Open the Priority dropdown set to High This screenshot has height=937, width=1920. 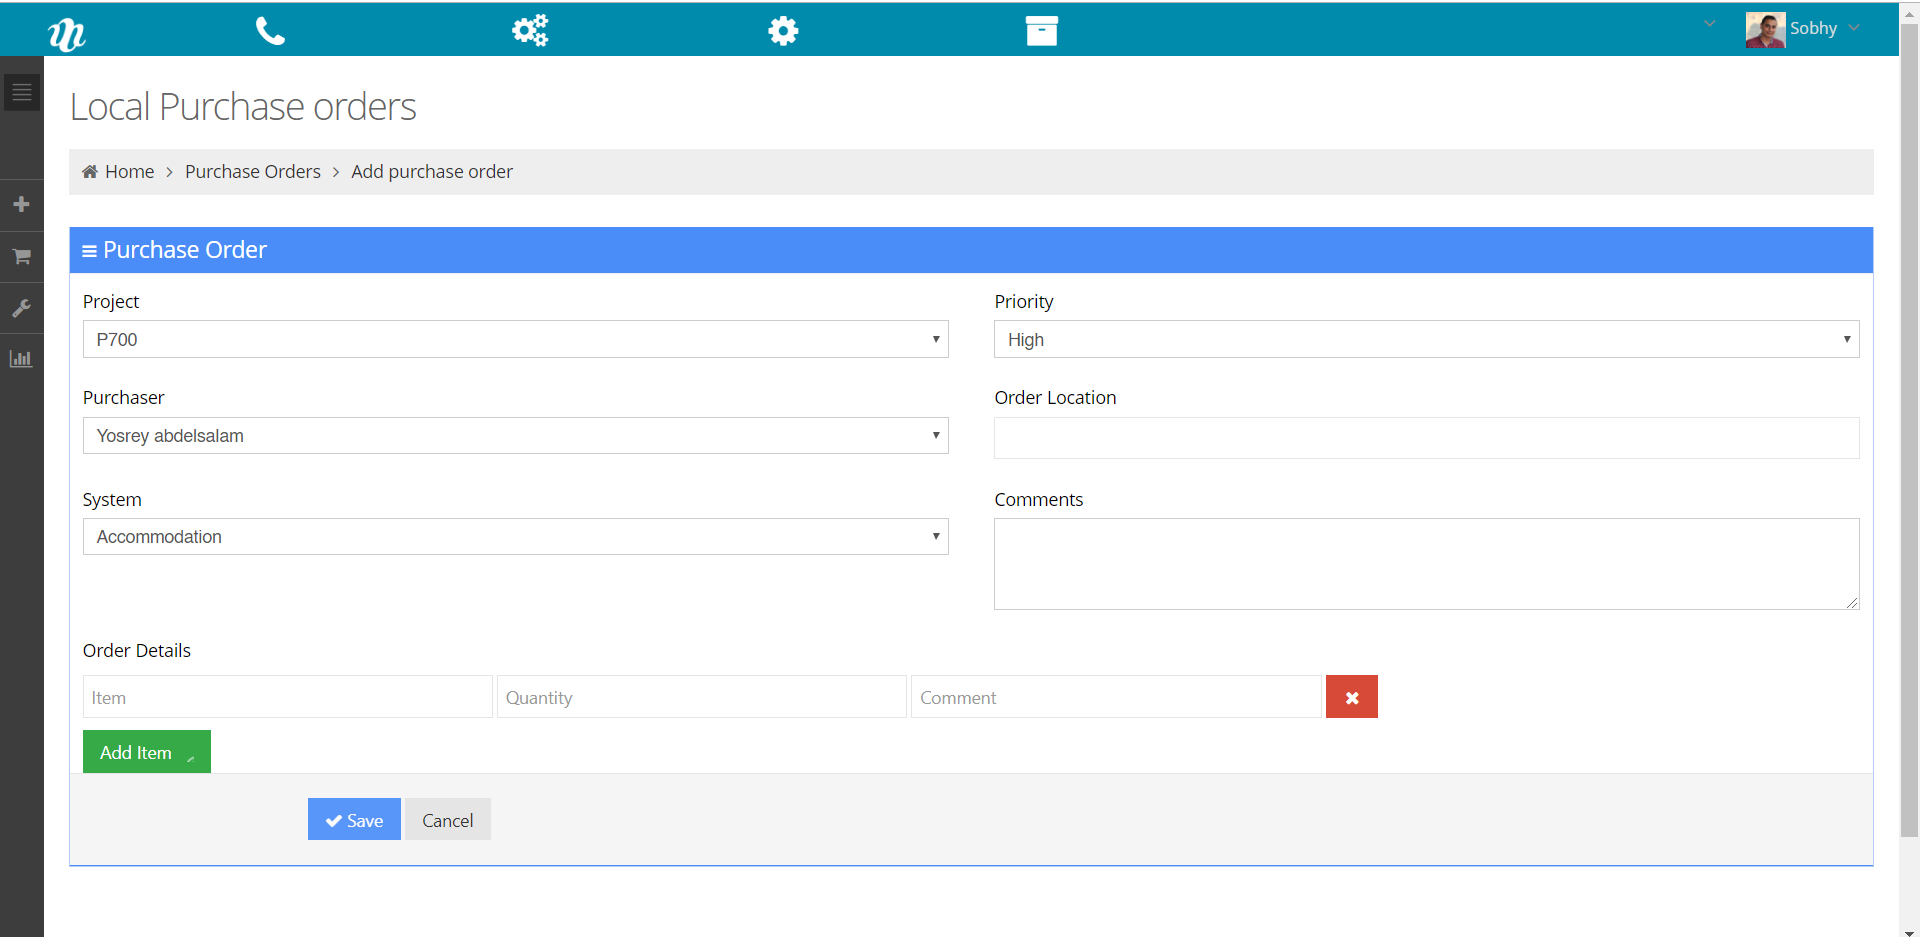(1426, 340)
